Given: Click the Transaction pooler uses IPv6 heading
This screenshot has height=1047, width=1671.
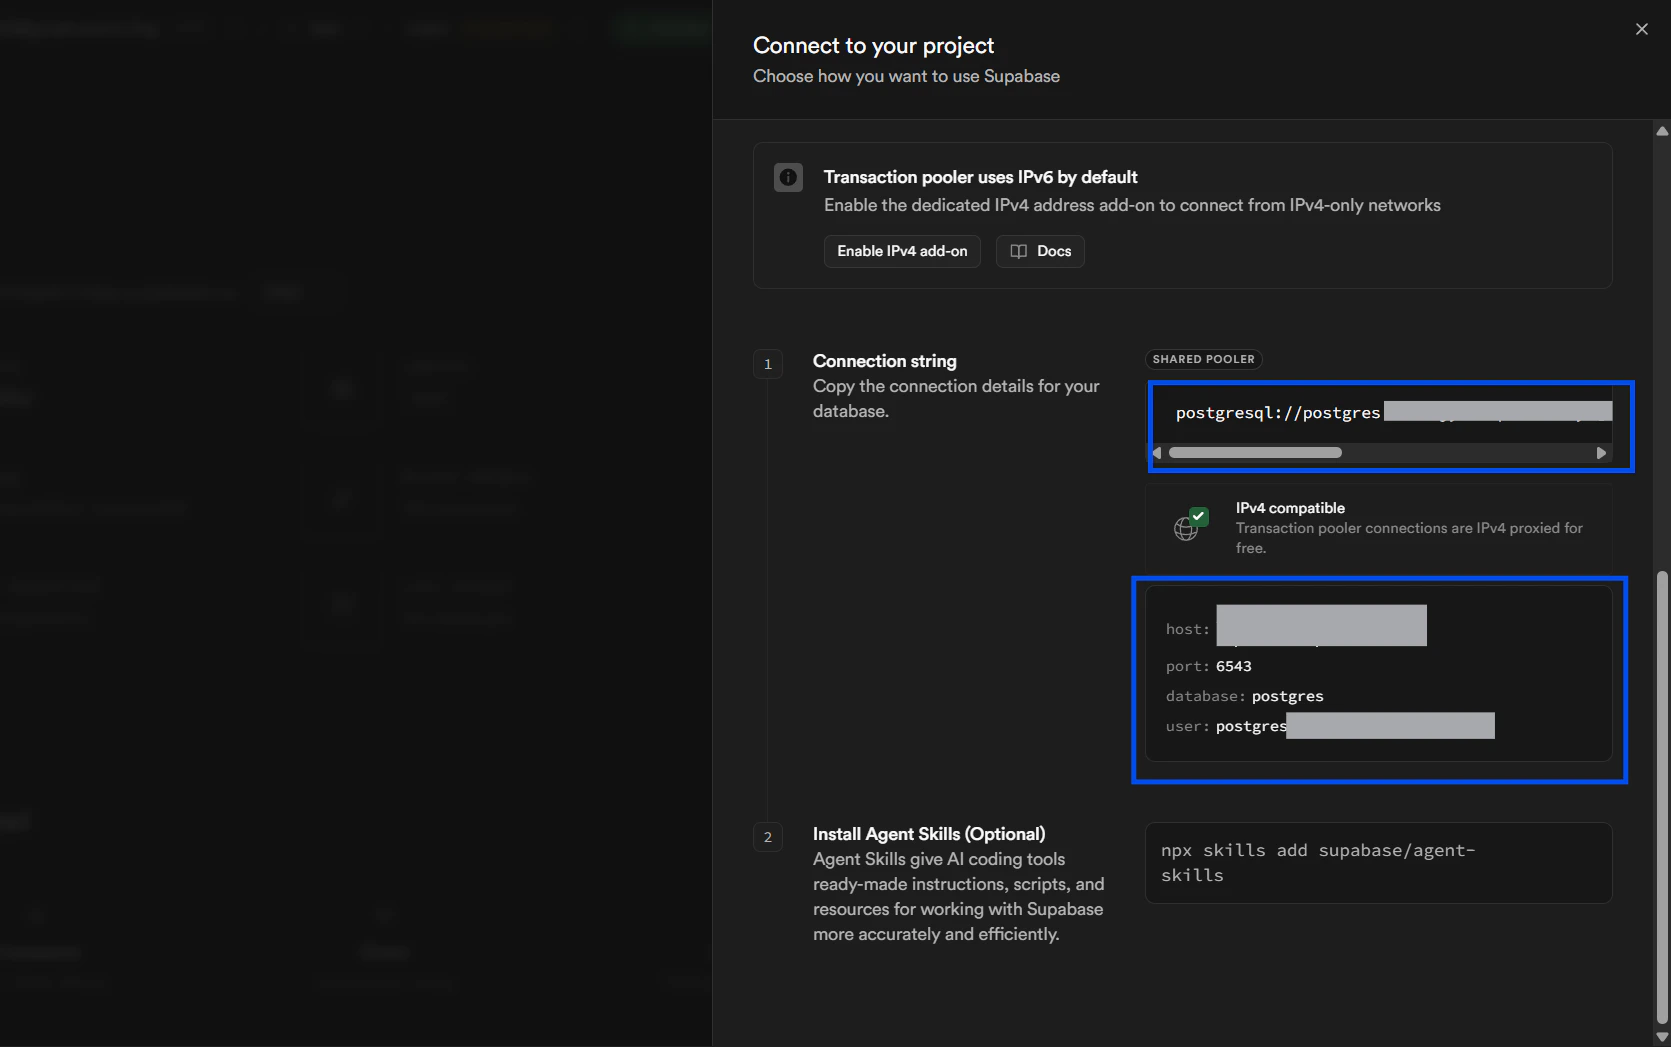Looking at the screenshot, I should tap(980, 177).
